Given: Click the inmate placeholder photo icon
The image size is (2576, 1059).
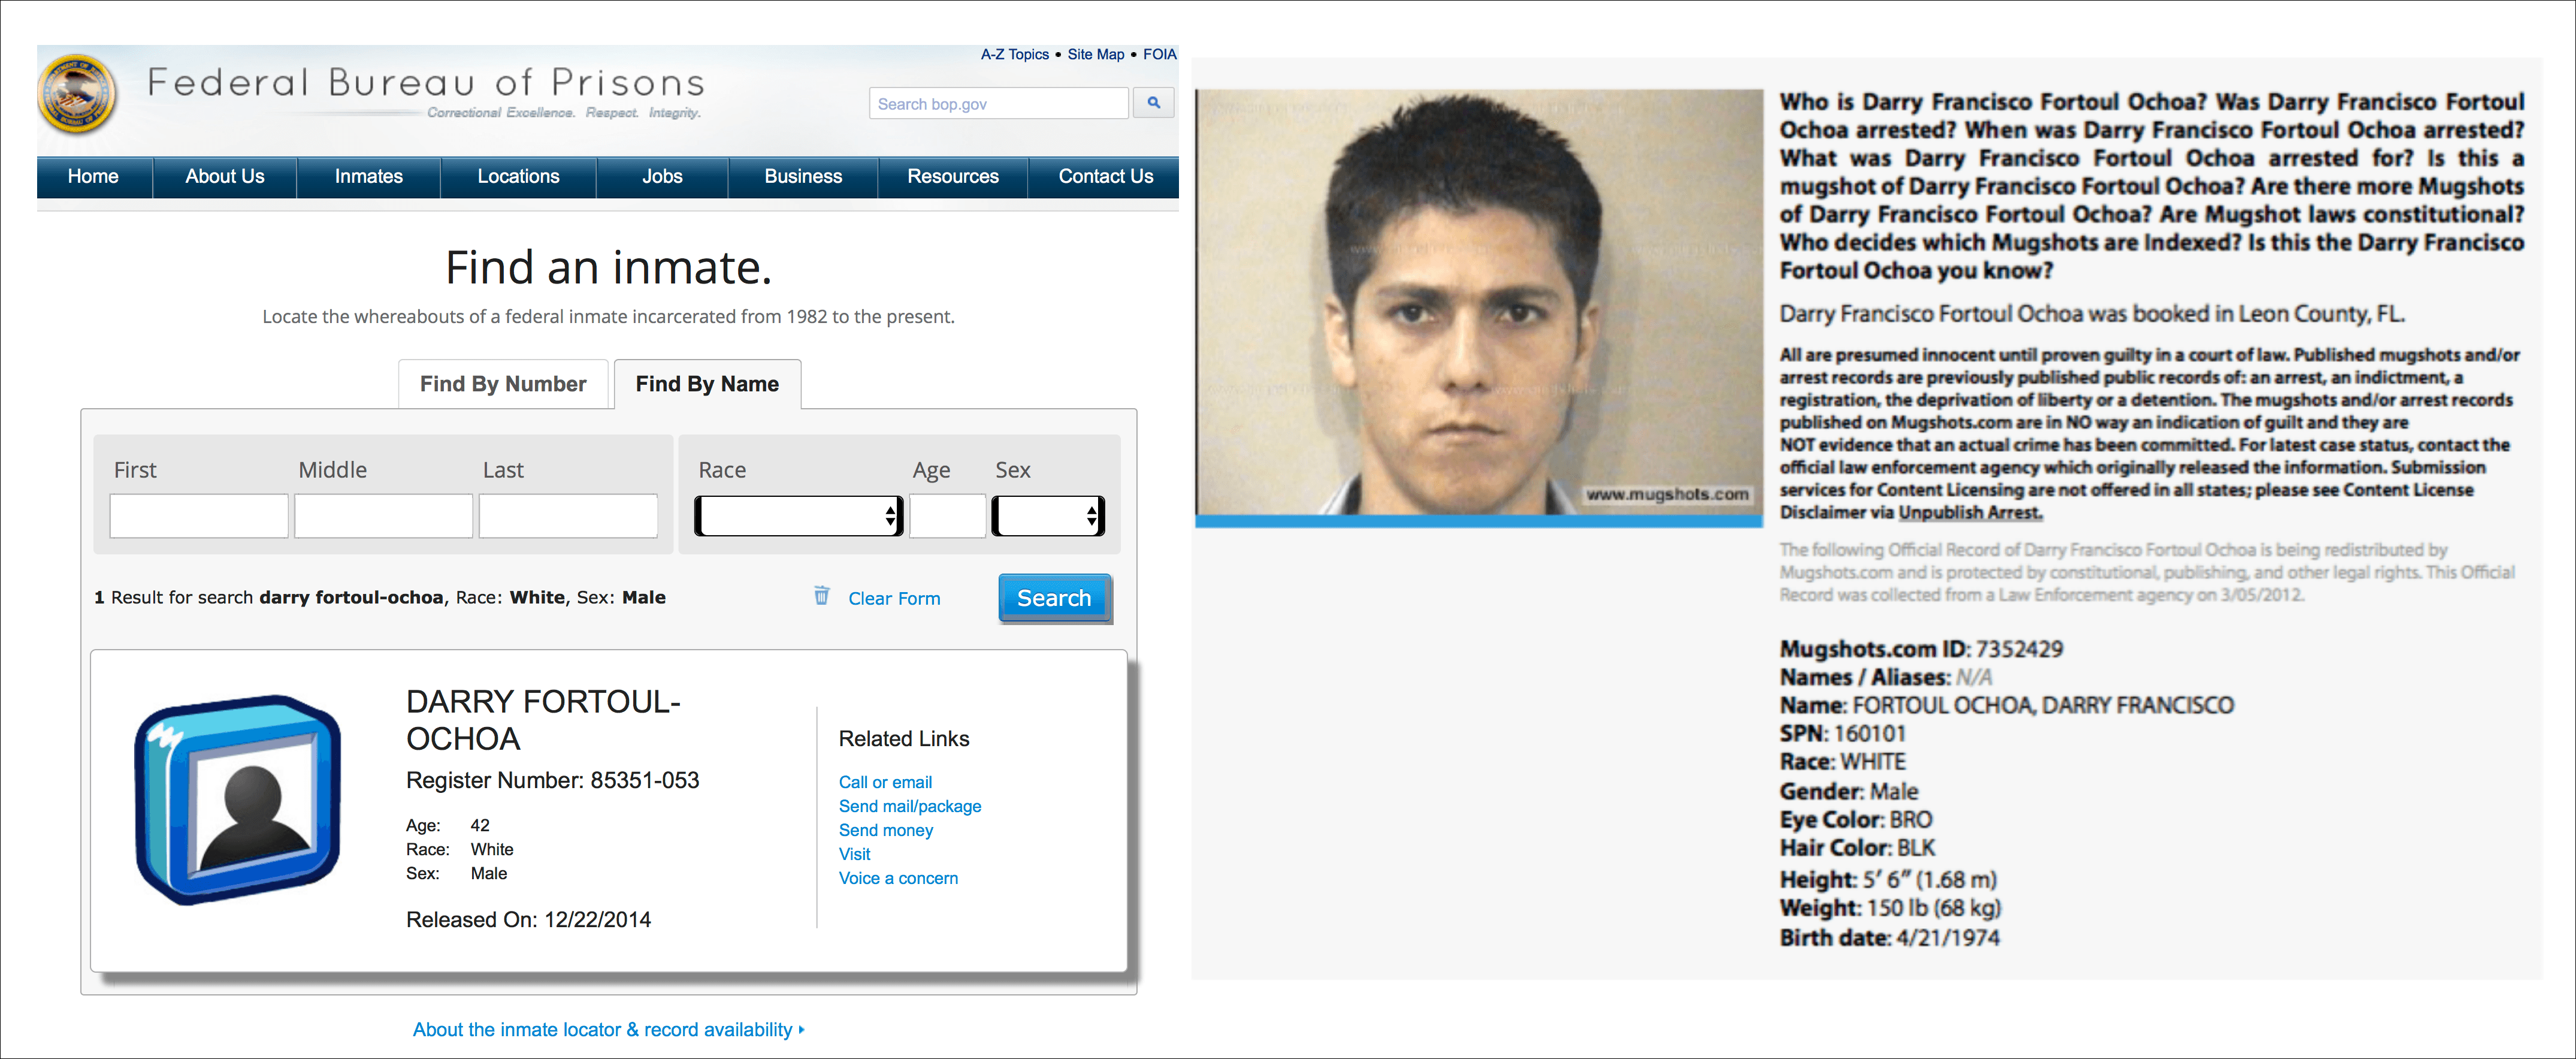Looking at the screenshot, I should click(x=238, y=799).
